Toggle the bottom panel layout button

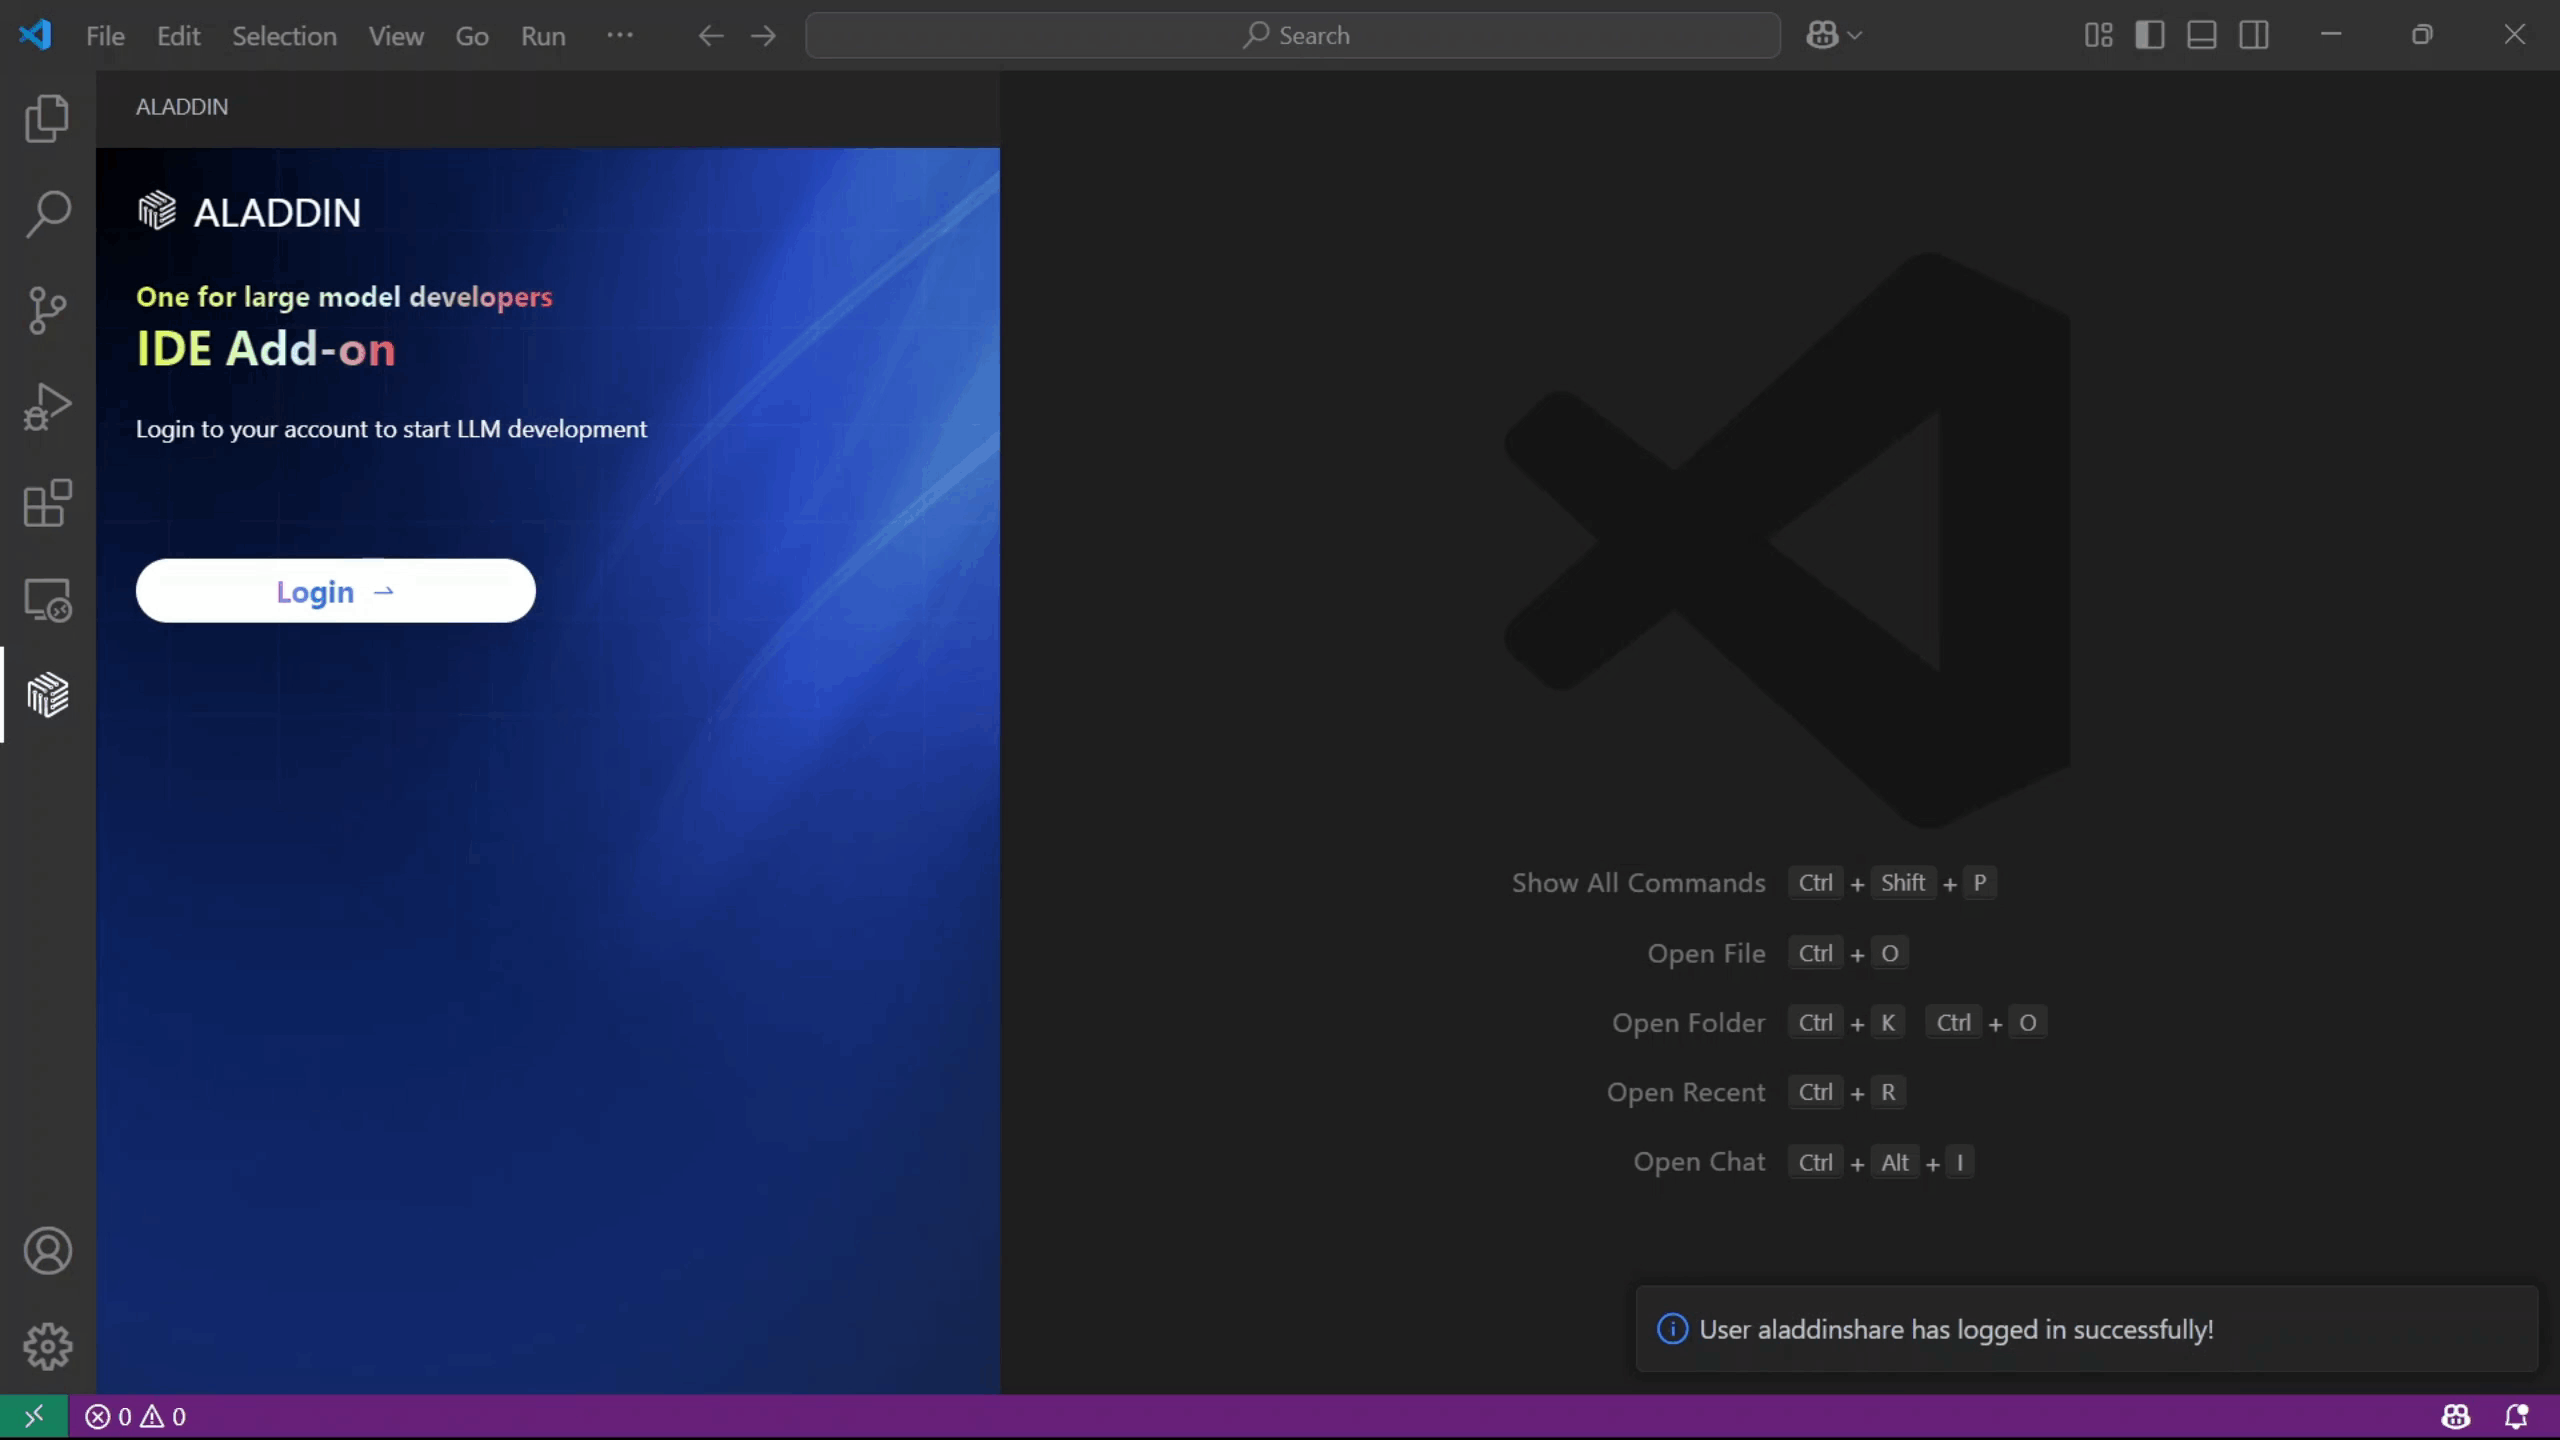(2202, 35)
